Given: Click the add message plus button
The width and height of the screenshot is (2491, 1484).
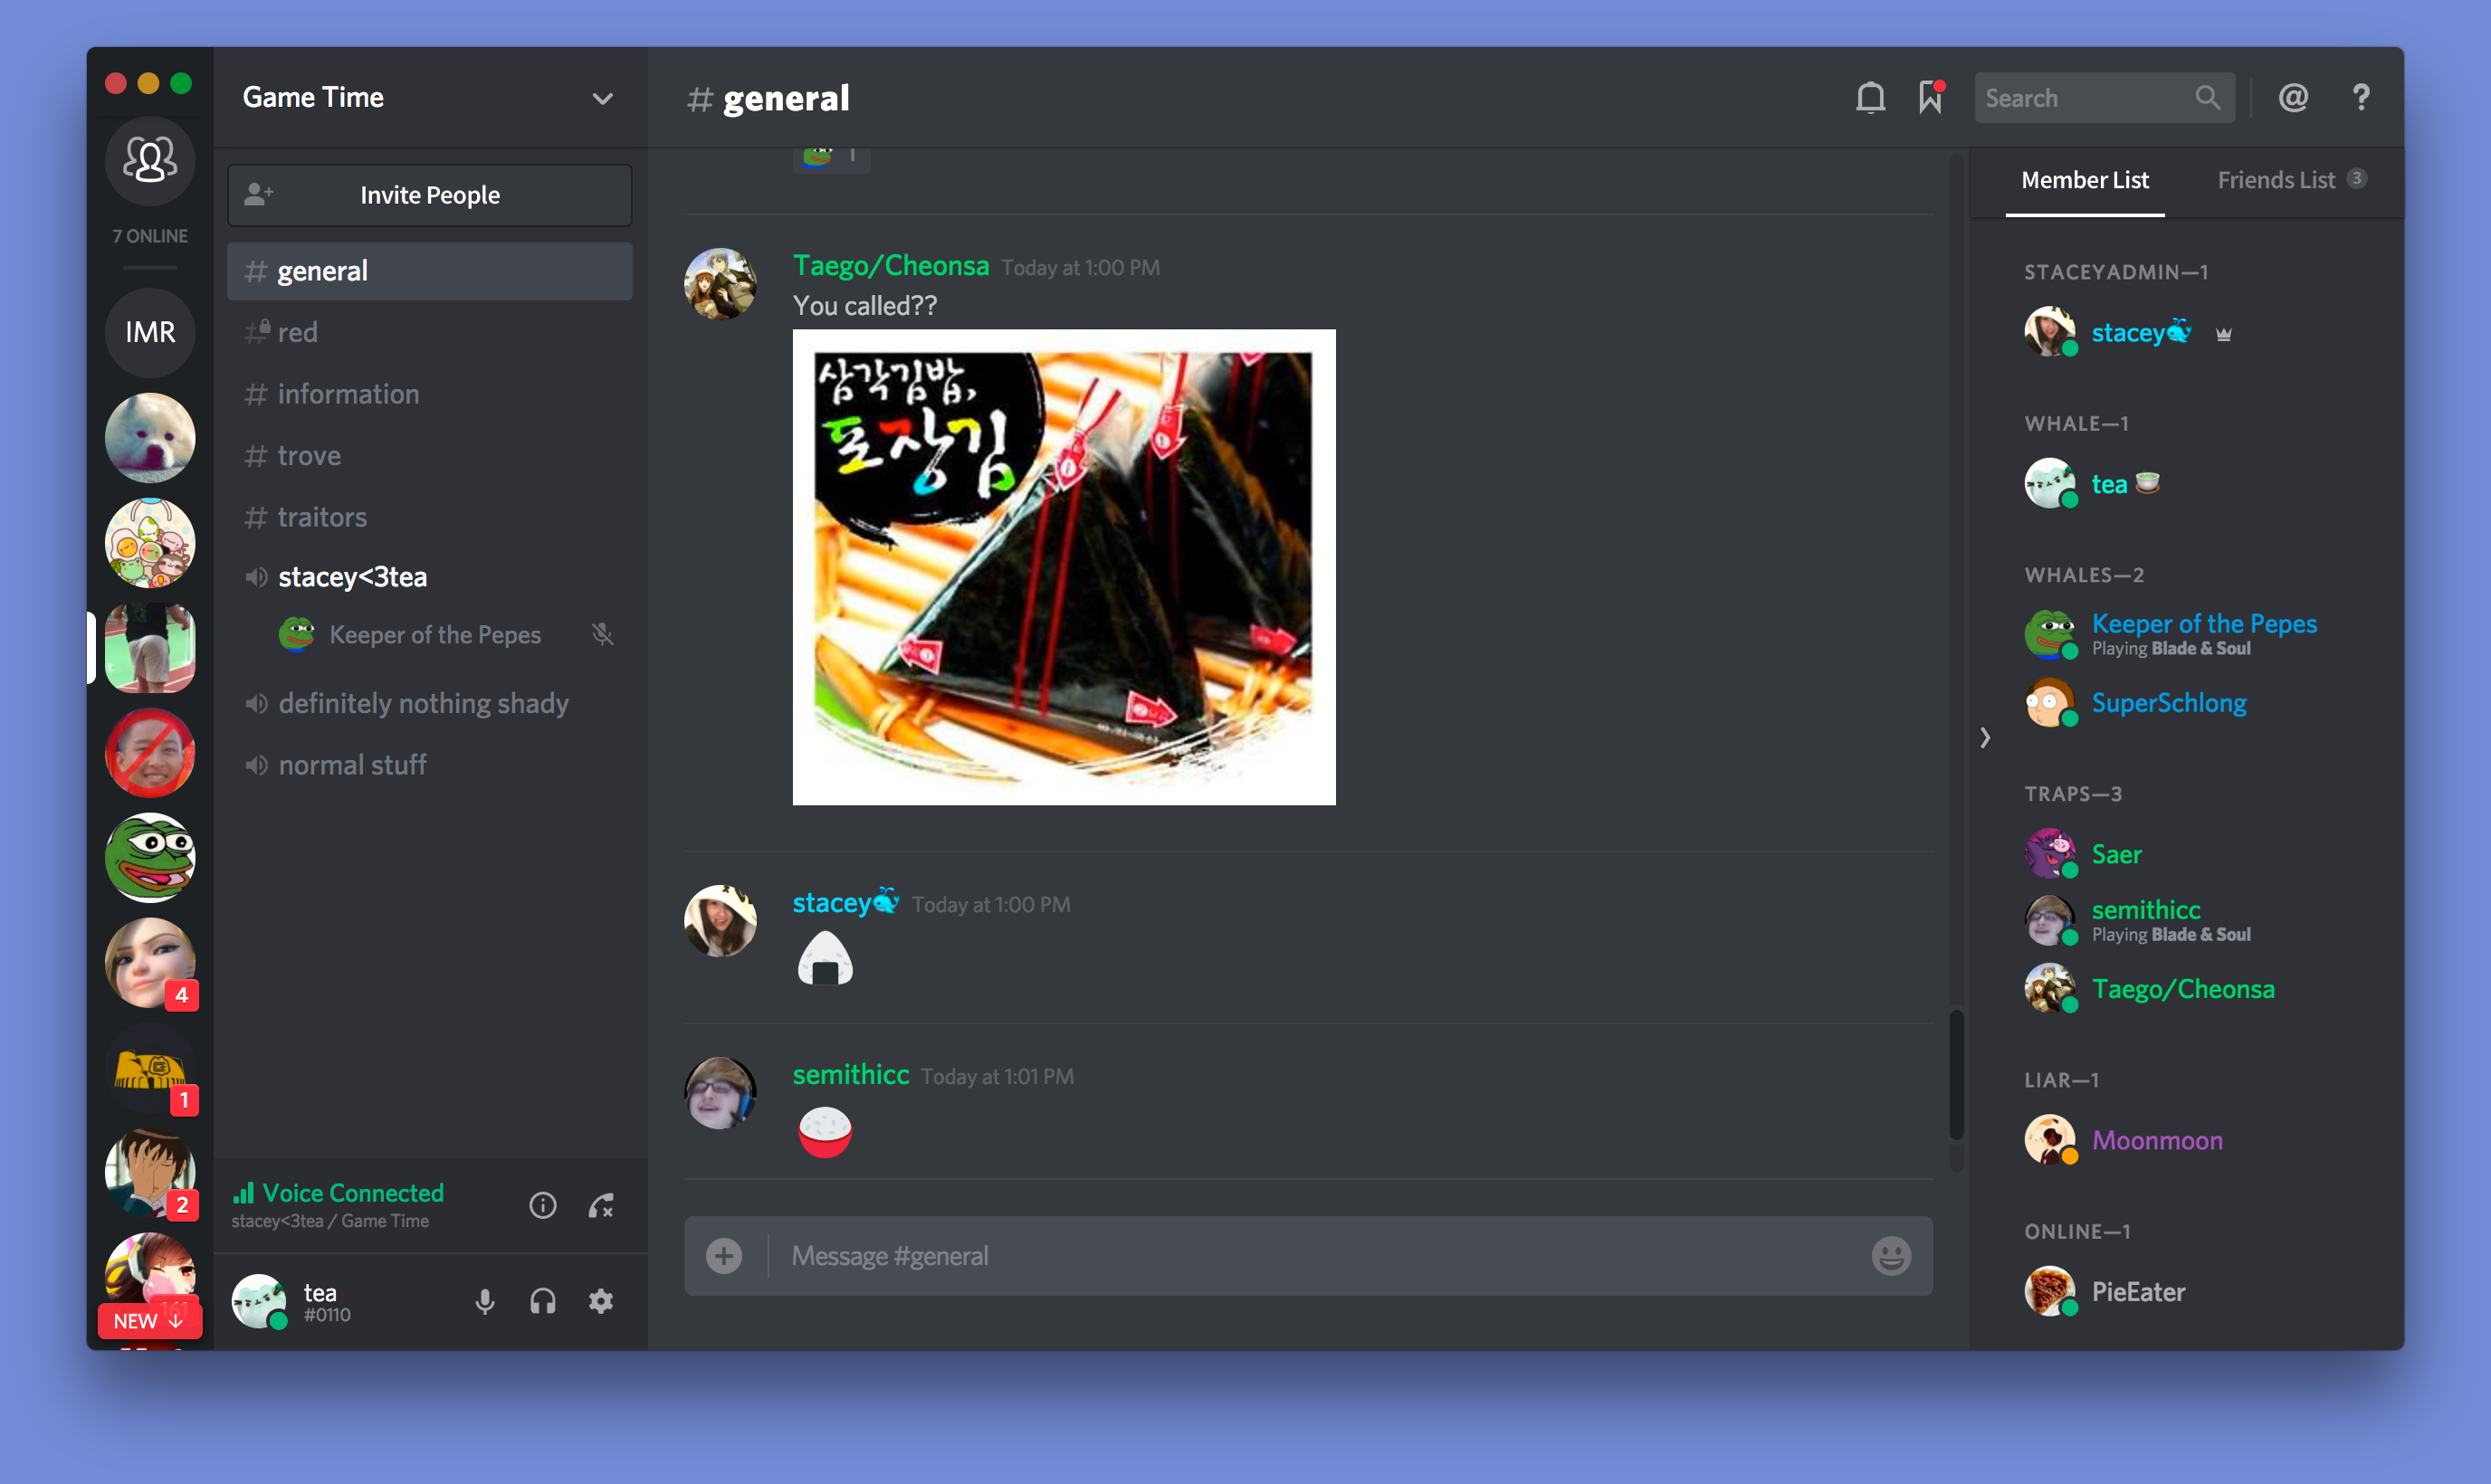Looking at the screenshot, I should [724, 1256].
